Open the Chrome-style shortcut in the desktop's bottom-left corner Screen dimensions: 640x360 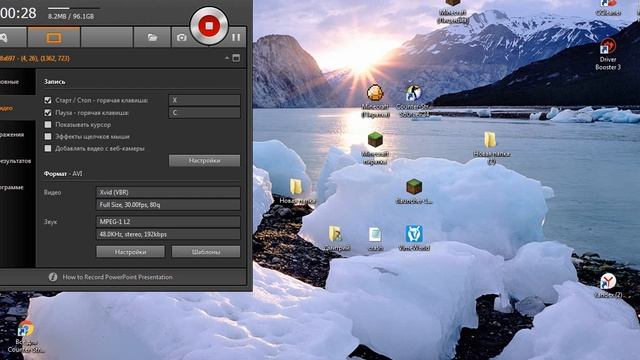tap(26, 337)
